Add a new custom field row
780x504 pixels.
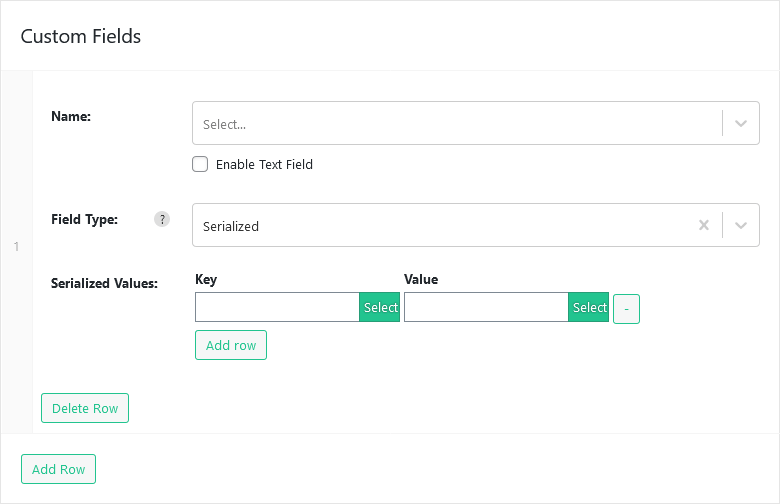pyautogui.click(x=58, y=469)
